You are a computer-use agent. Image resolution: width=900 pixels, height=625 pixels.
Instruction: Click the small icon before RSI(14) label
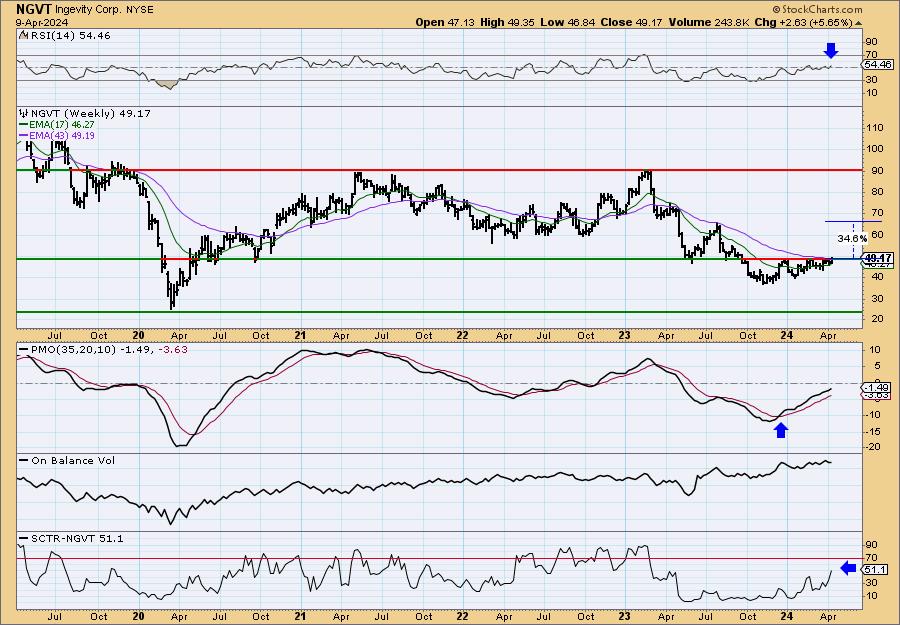(22, 35)
